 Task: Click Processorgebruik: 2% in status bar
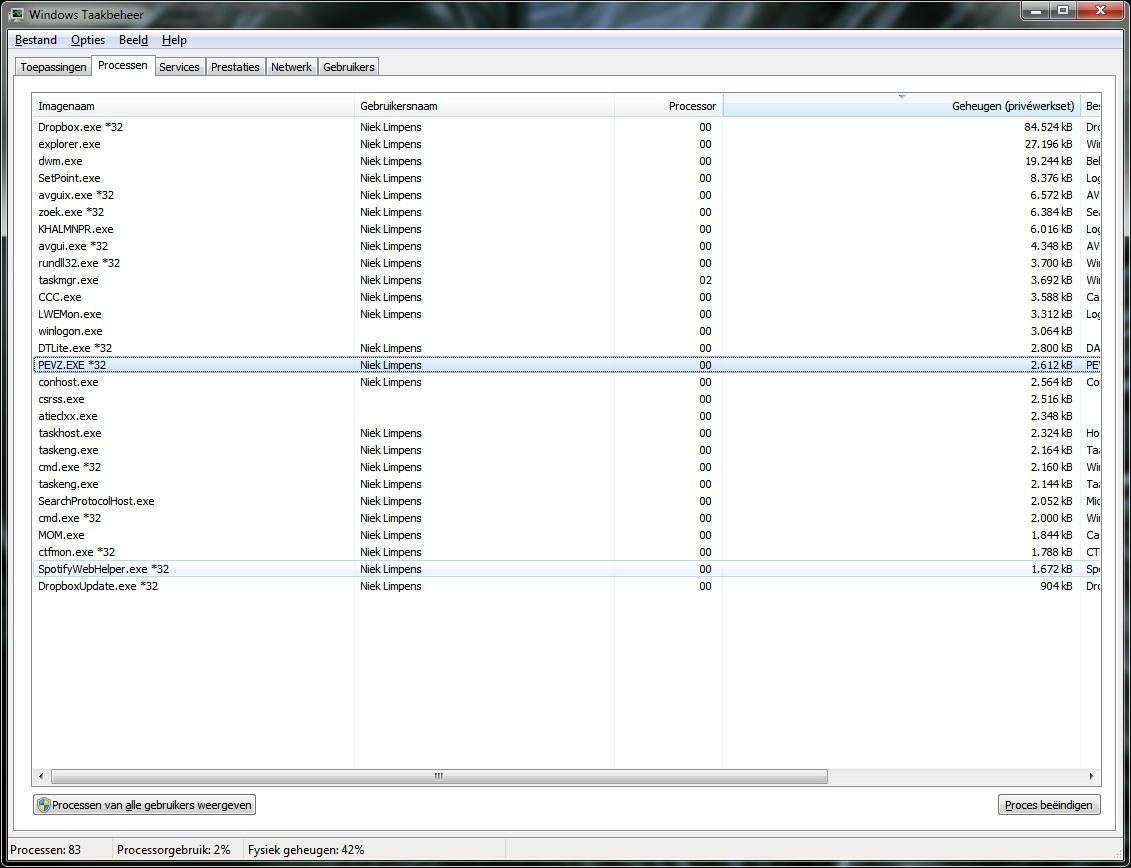point(174,850)
